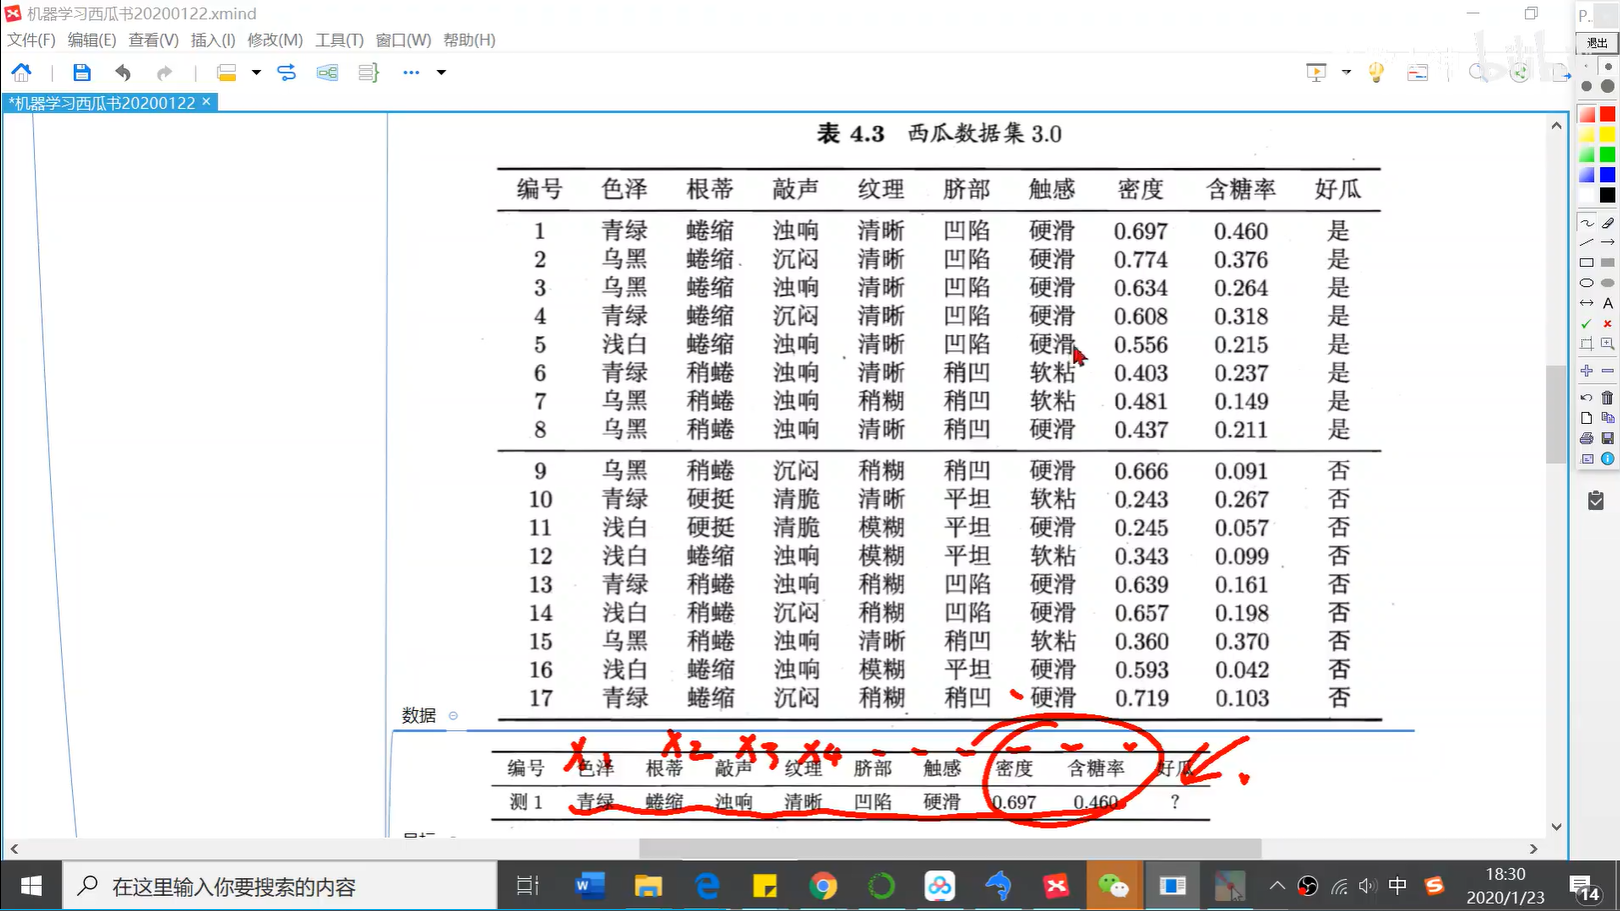Open the topic insert dropdown arrow
This screenshot has width=1620, height=911.
[x=256, y=72]
